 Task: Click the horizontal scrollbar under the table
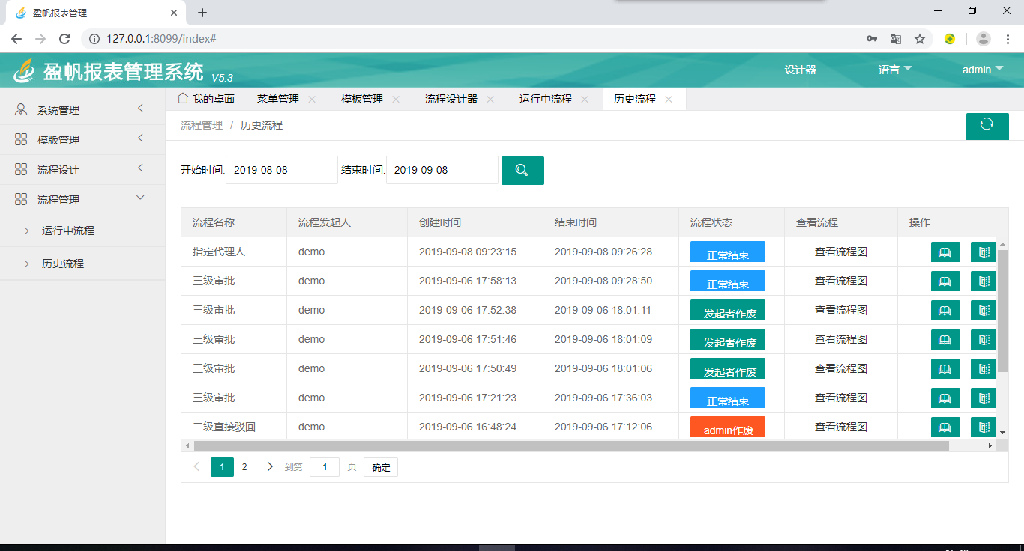[x=570, y=446]
